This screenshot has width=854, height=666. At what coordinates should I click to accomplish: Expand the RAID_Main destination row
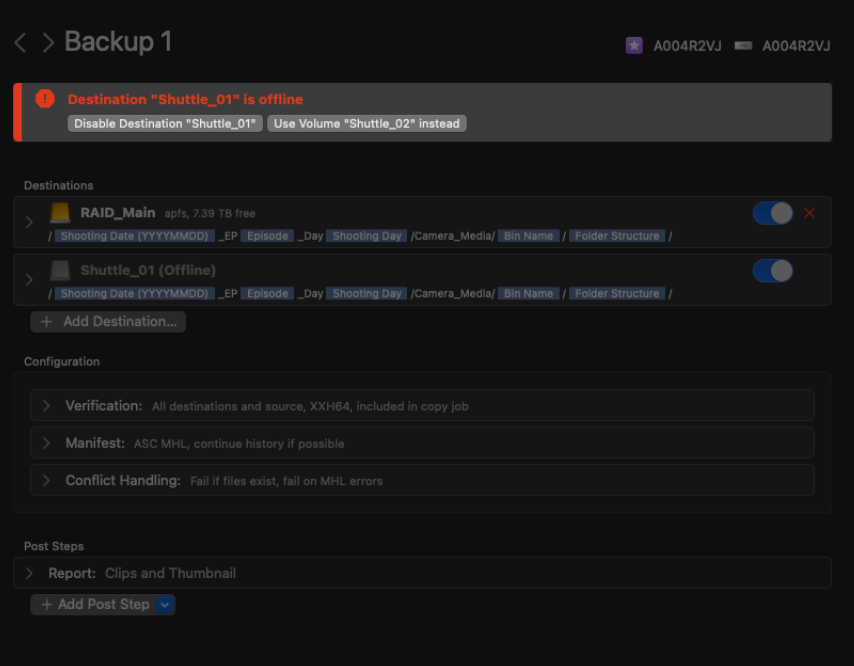[x=29, y=222]
